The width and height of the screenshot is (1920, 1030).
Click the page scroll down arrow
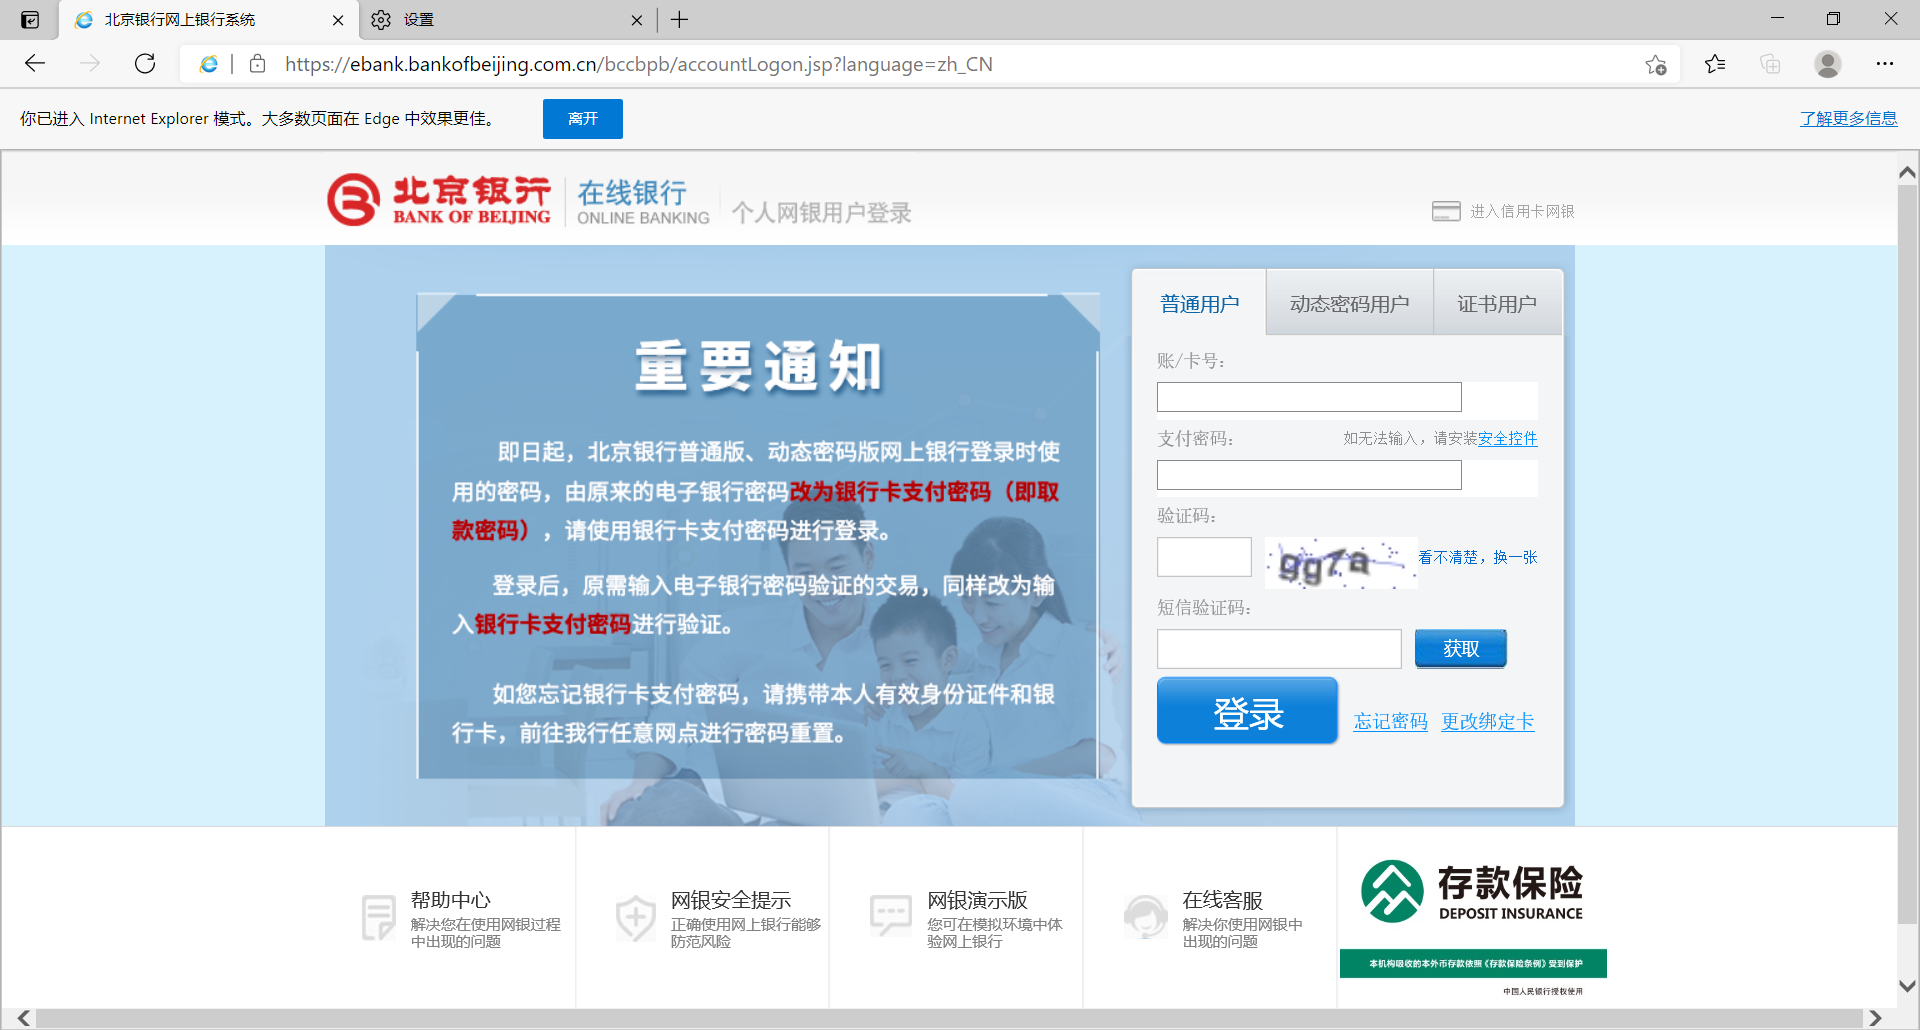[1907, 986]
